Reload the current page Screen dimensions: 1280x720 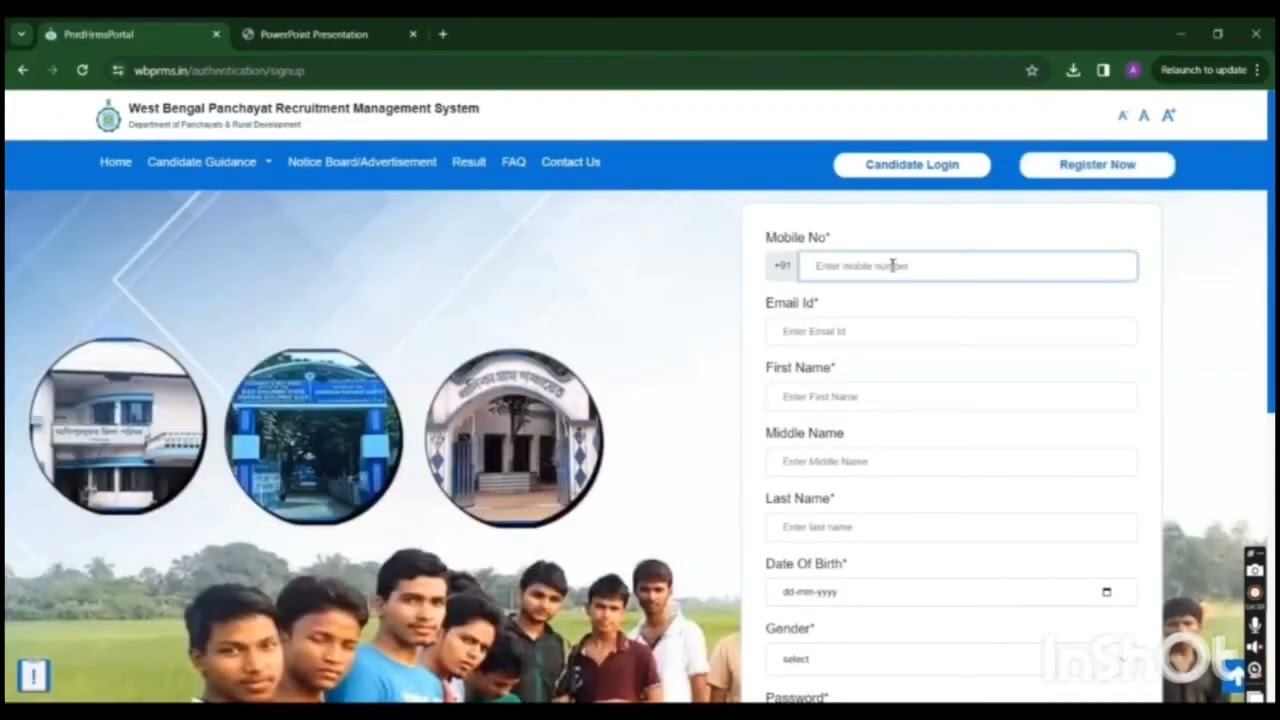click(x=82, y=70)
